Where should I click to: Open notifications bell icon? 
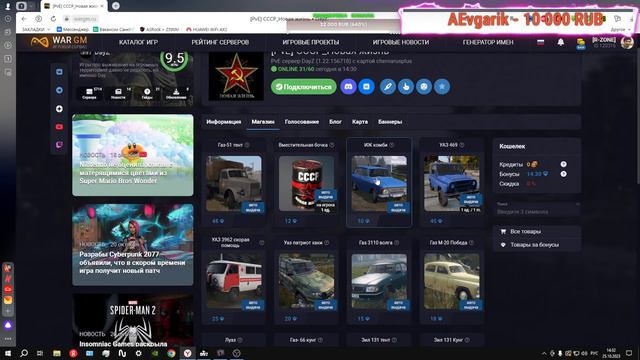pos(561,42)
